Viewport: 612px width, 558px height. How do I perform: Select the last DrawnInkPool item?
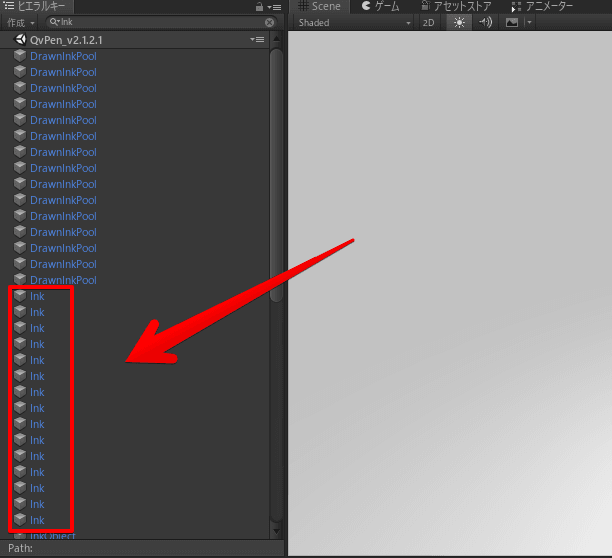pos(63,280)
